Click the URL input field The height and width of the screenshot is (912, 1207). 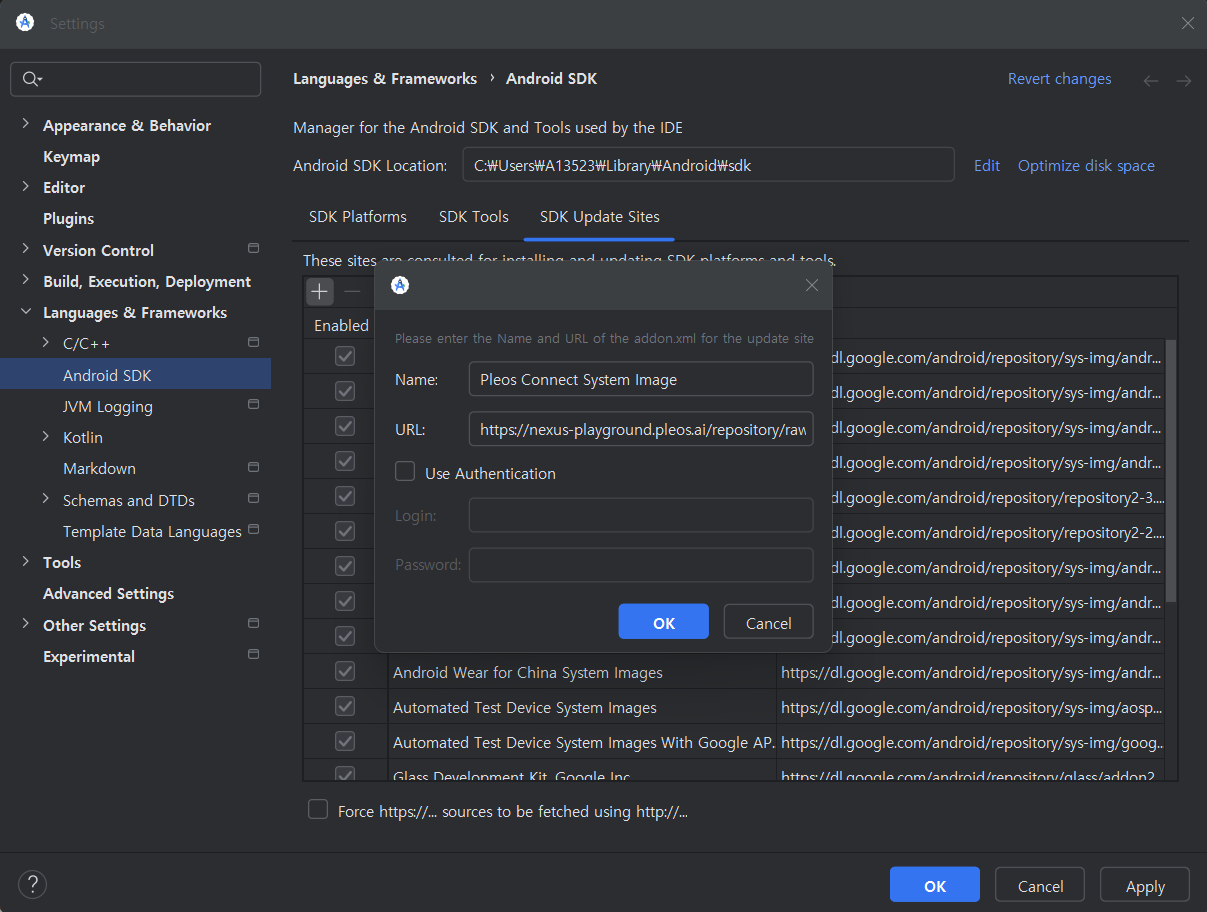640,429
